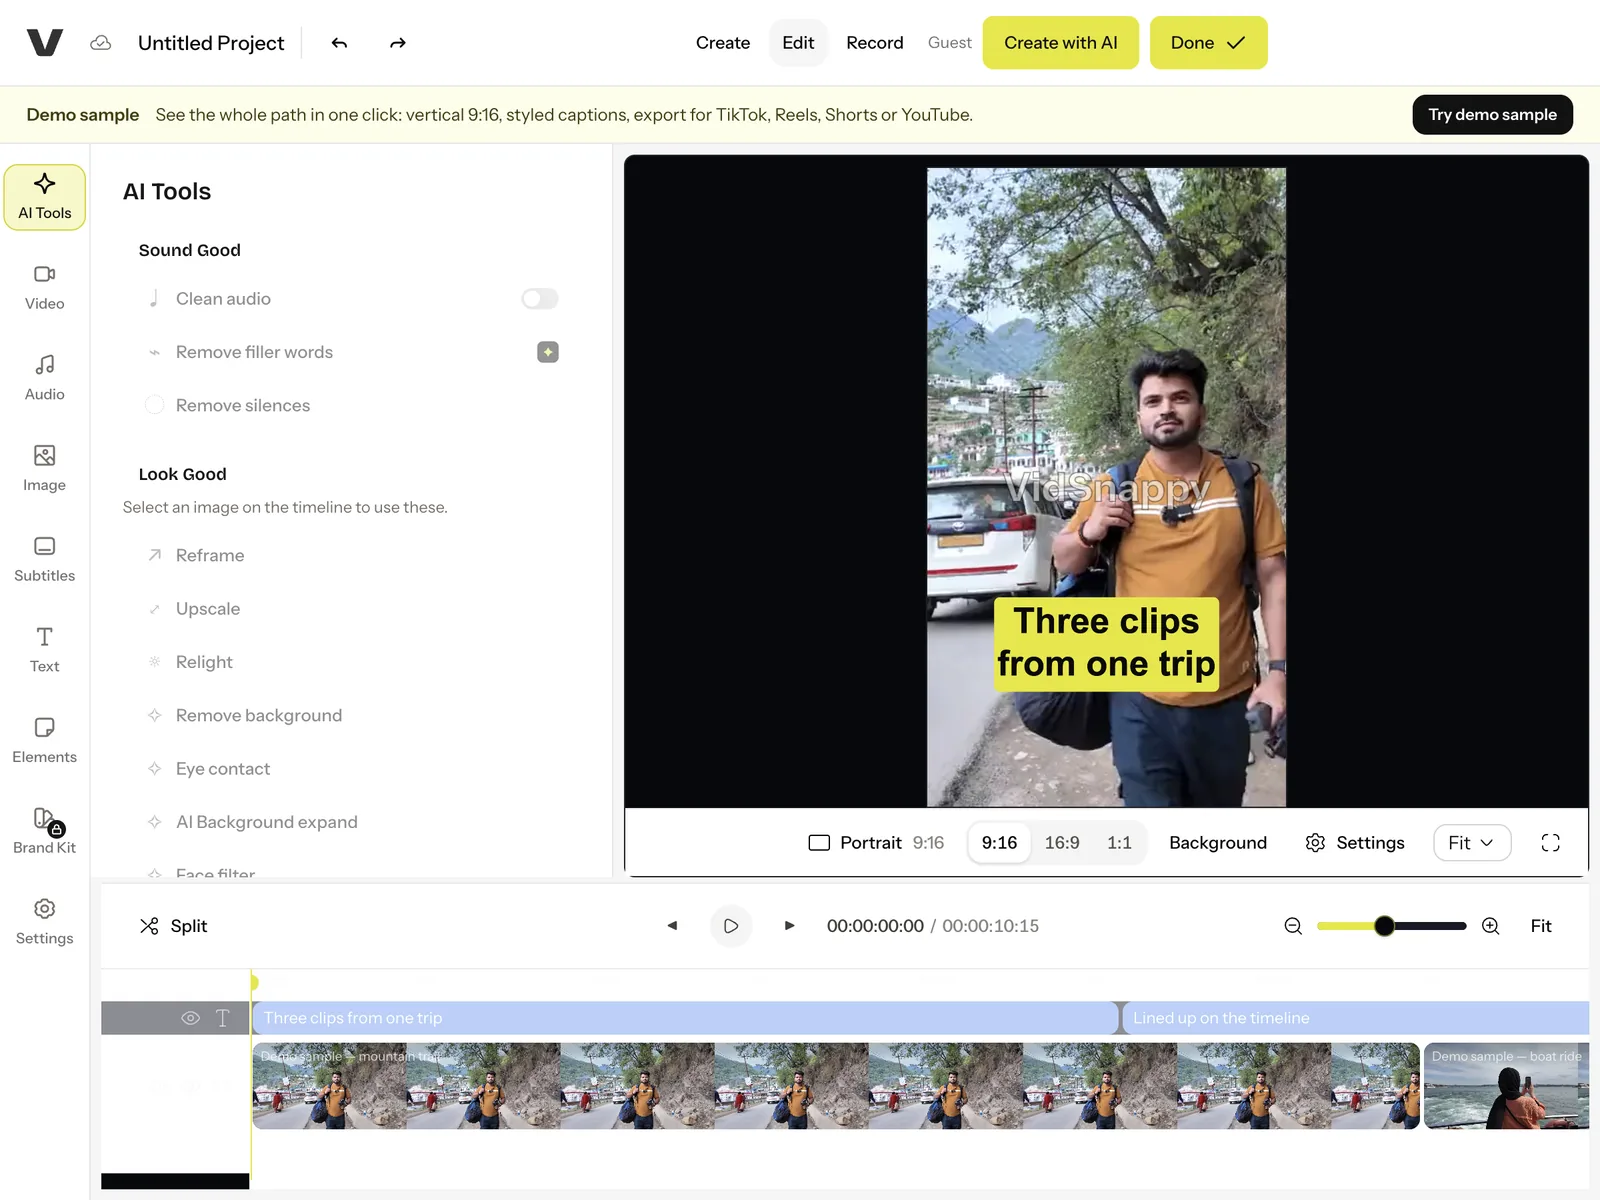Open the Fit zoom dropdown in preview
This screenshot has height=1200, width=1600.
pyautogui.click(x=1472, y=843)
